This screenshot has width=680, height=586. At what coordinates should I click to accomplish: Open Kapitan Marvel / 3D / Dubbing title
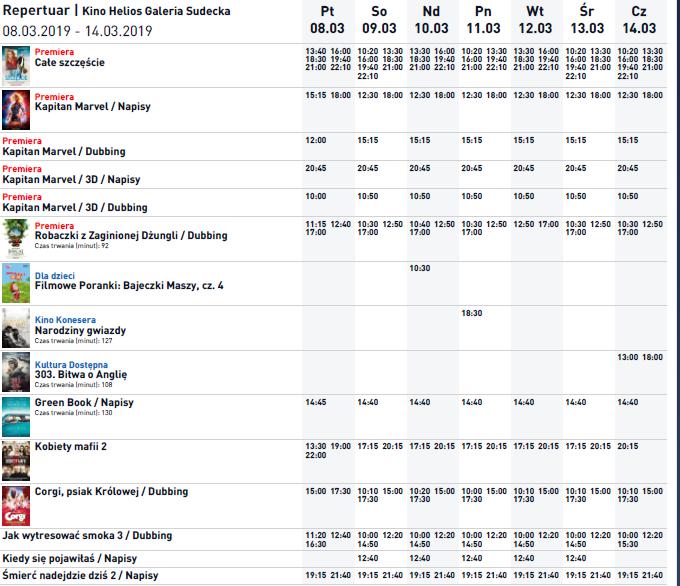pos(75,207)
